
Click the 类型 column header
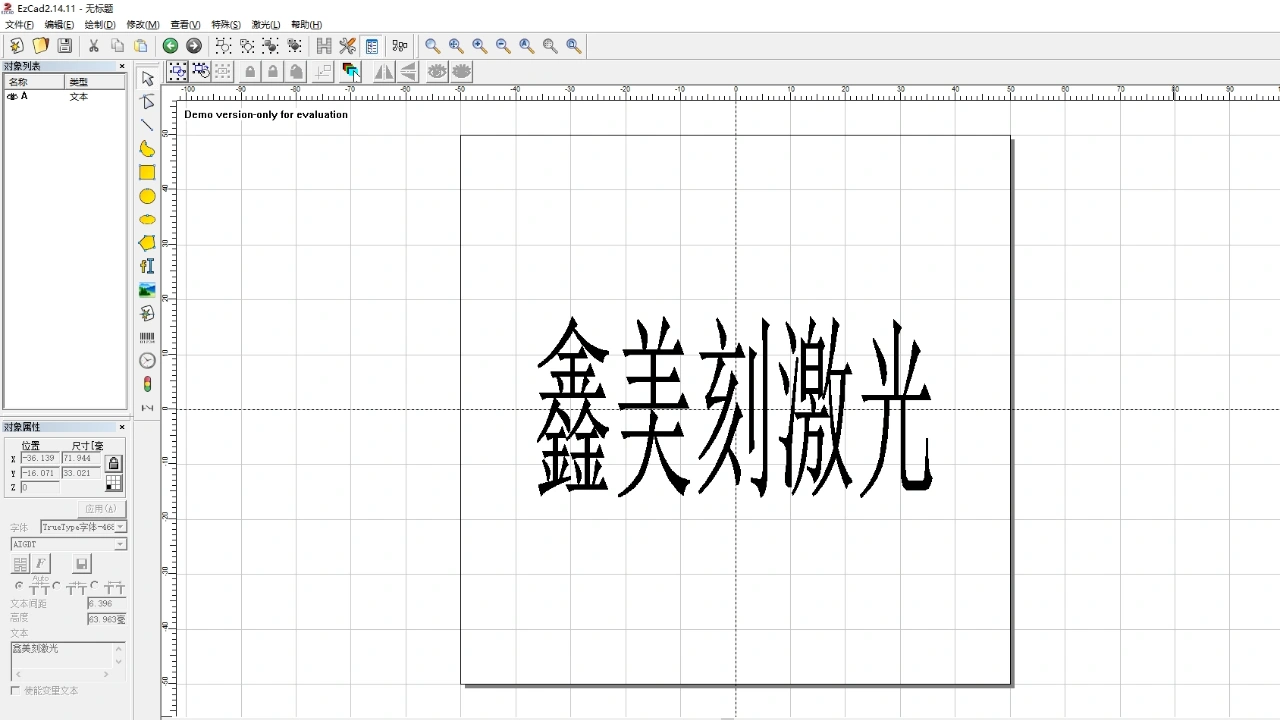tap(96, 82)
